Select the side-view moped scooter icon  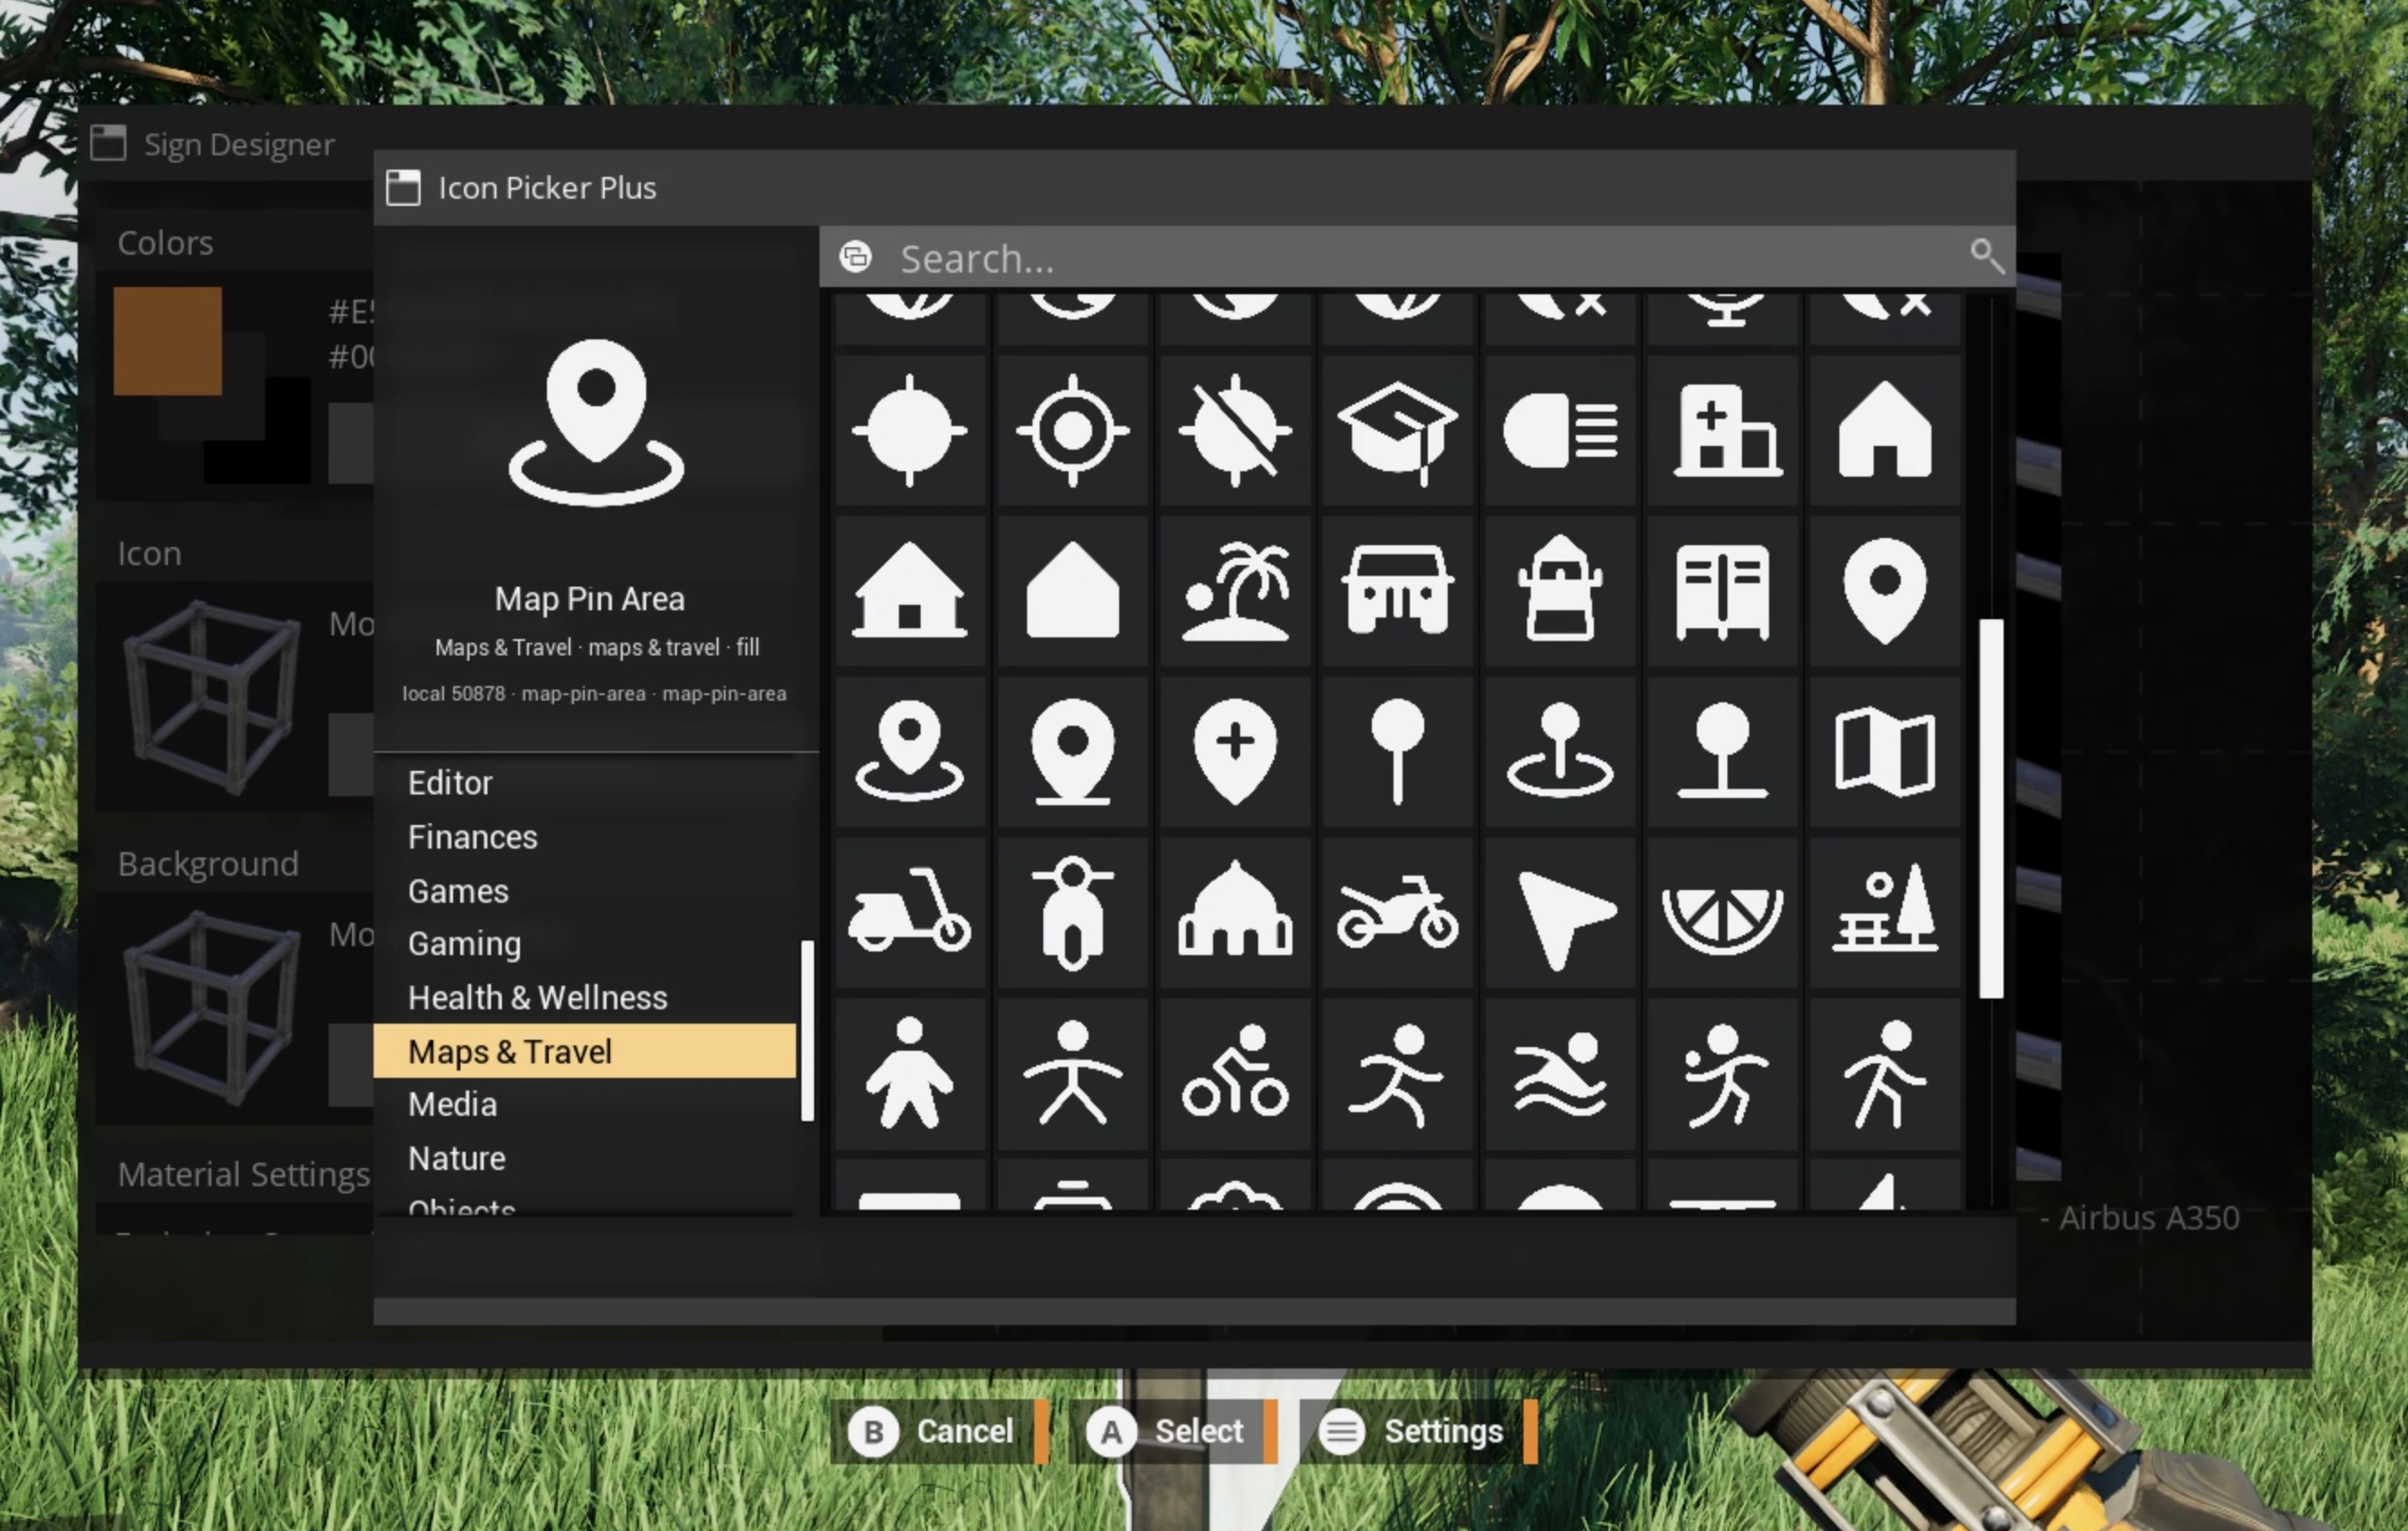[909, 909]
